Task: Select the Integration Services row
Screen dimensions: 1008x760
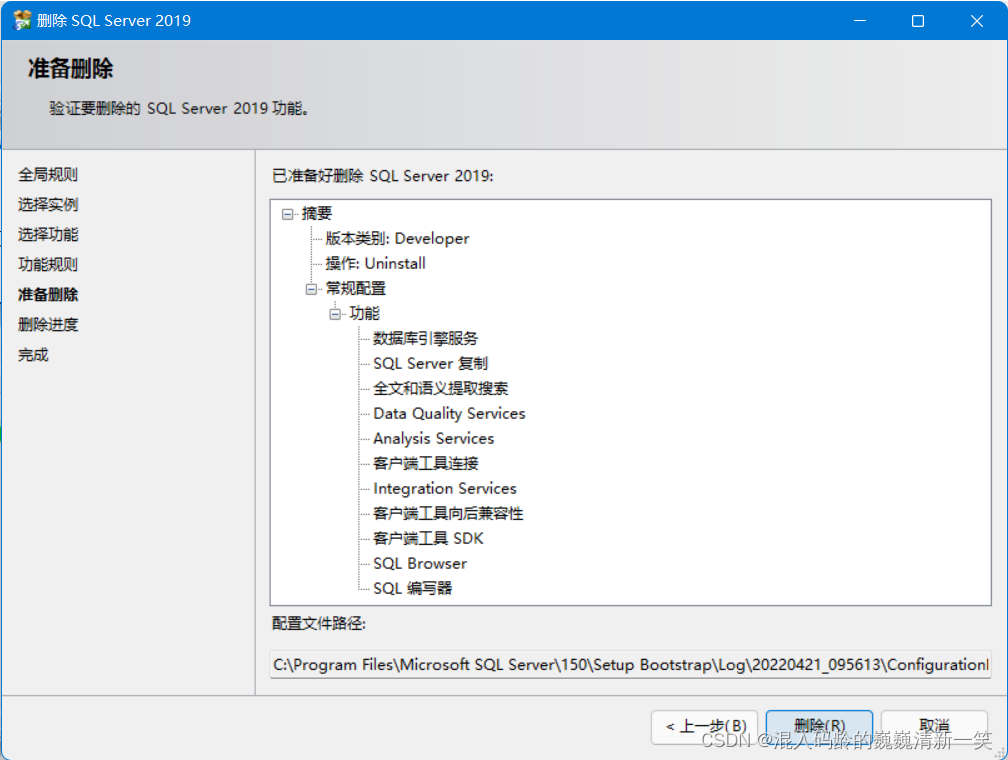Action: tap(445, 489)
